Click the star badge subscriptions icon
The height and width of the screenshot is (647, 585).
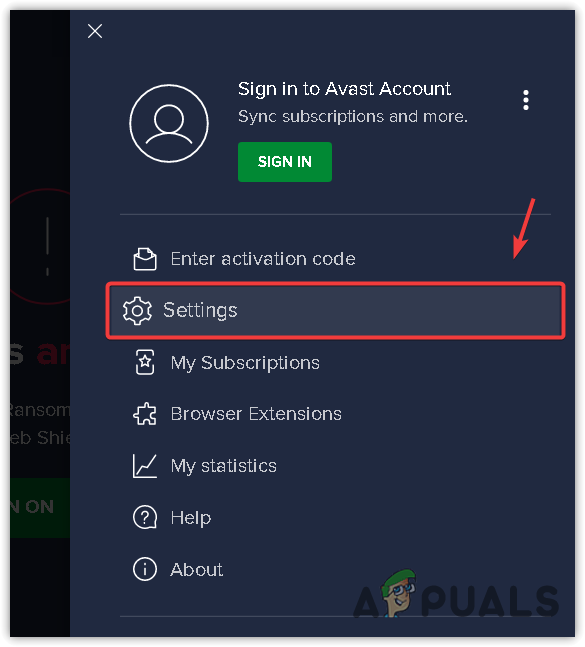pos(145,362)
